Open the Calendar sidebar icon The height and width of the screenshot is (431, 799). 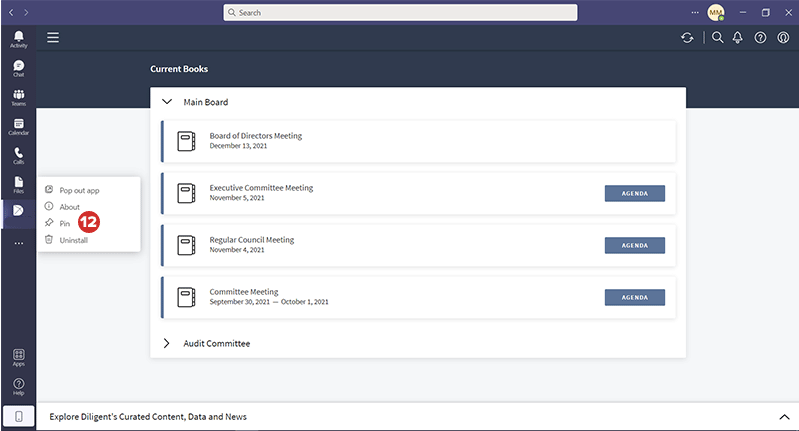pyautogui.click(x=18, y=126)
